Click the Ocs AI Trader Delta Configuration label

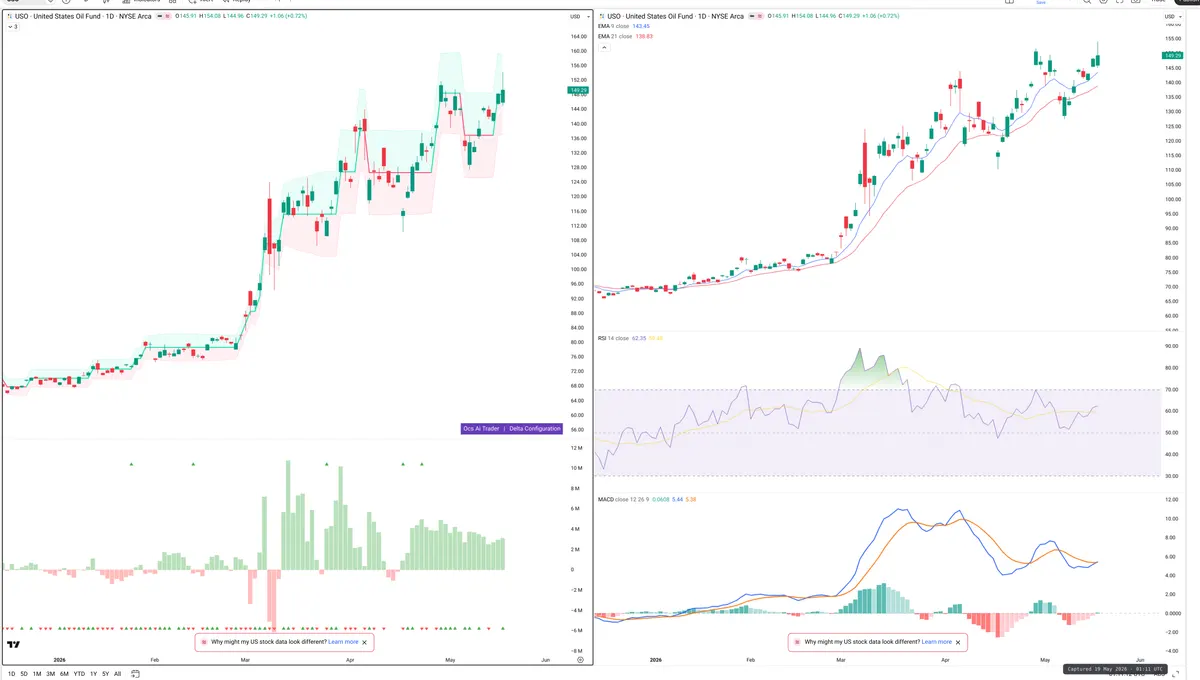coord(512,428)
